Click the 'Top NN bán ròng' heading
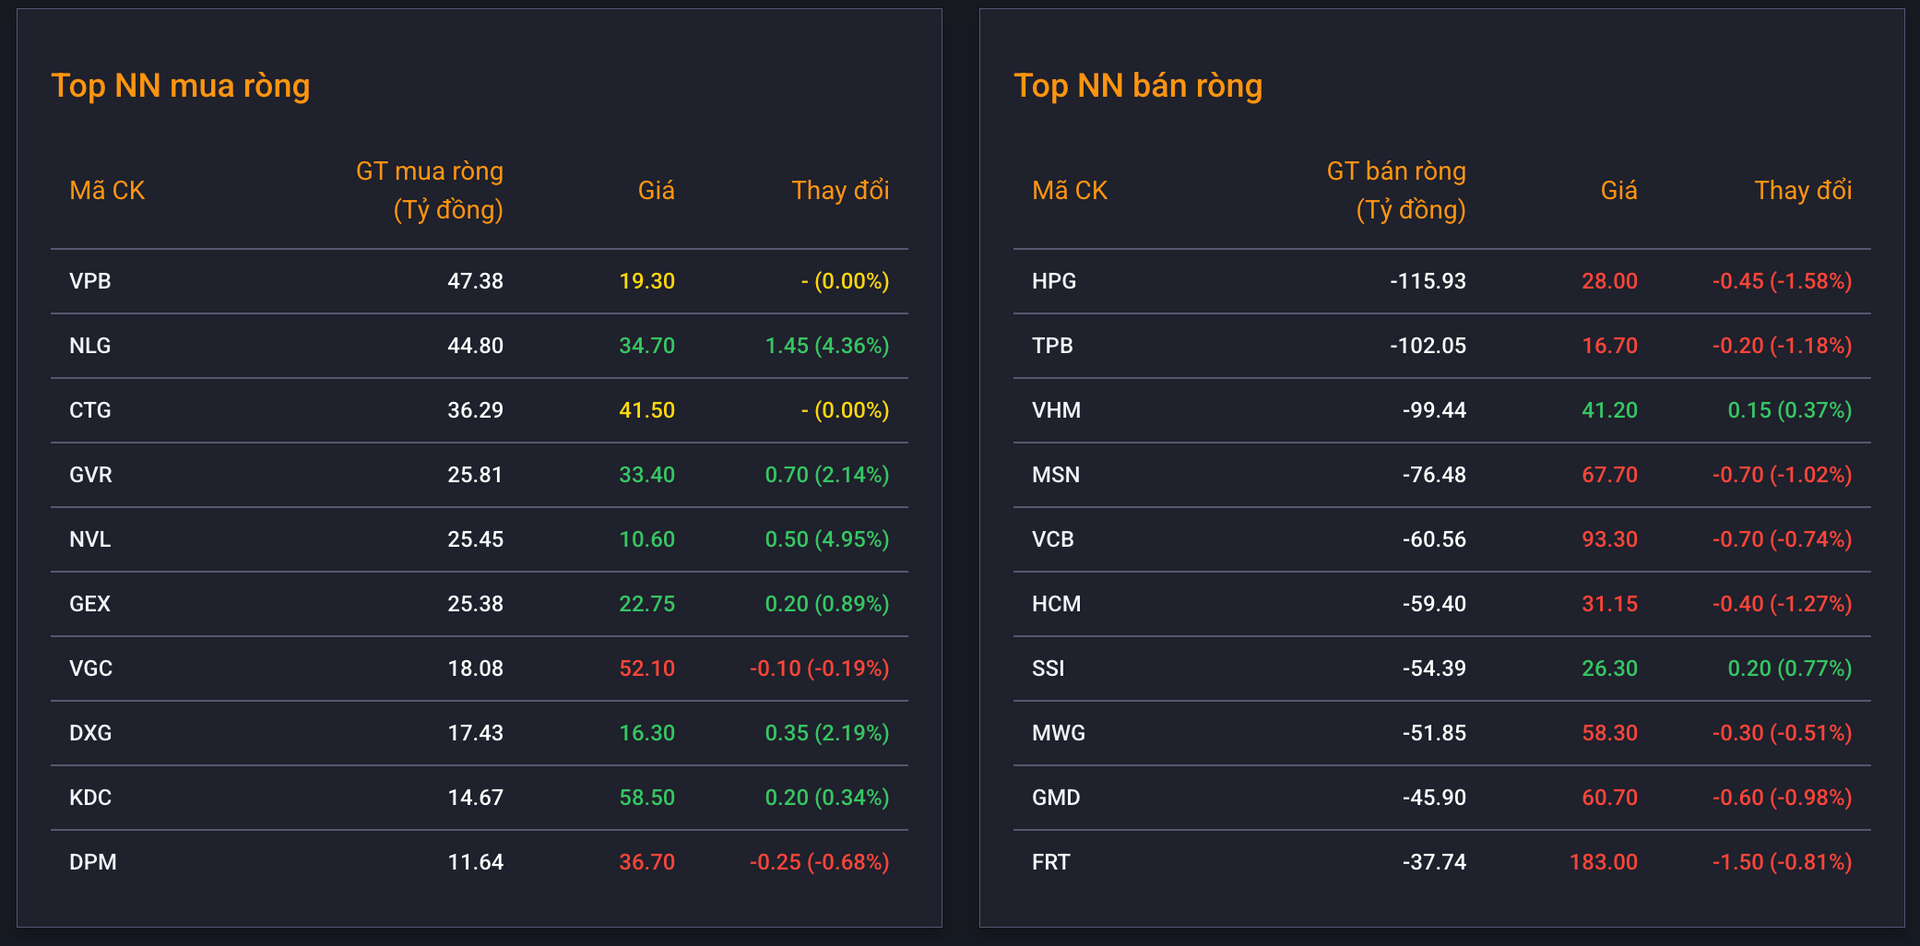This screenshot has height=946, width=1920. coord(1138,86)
